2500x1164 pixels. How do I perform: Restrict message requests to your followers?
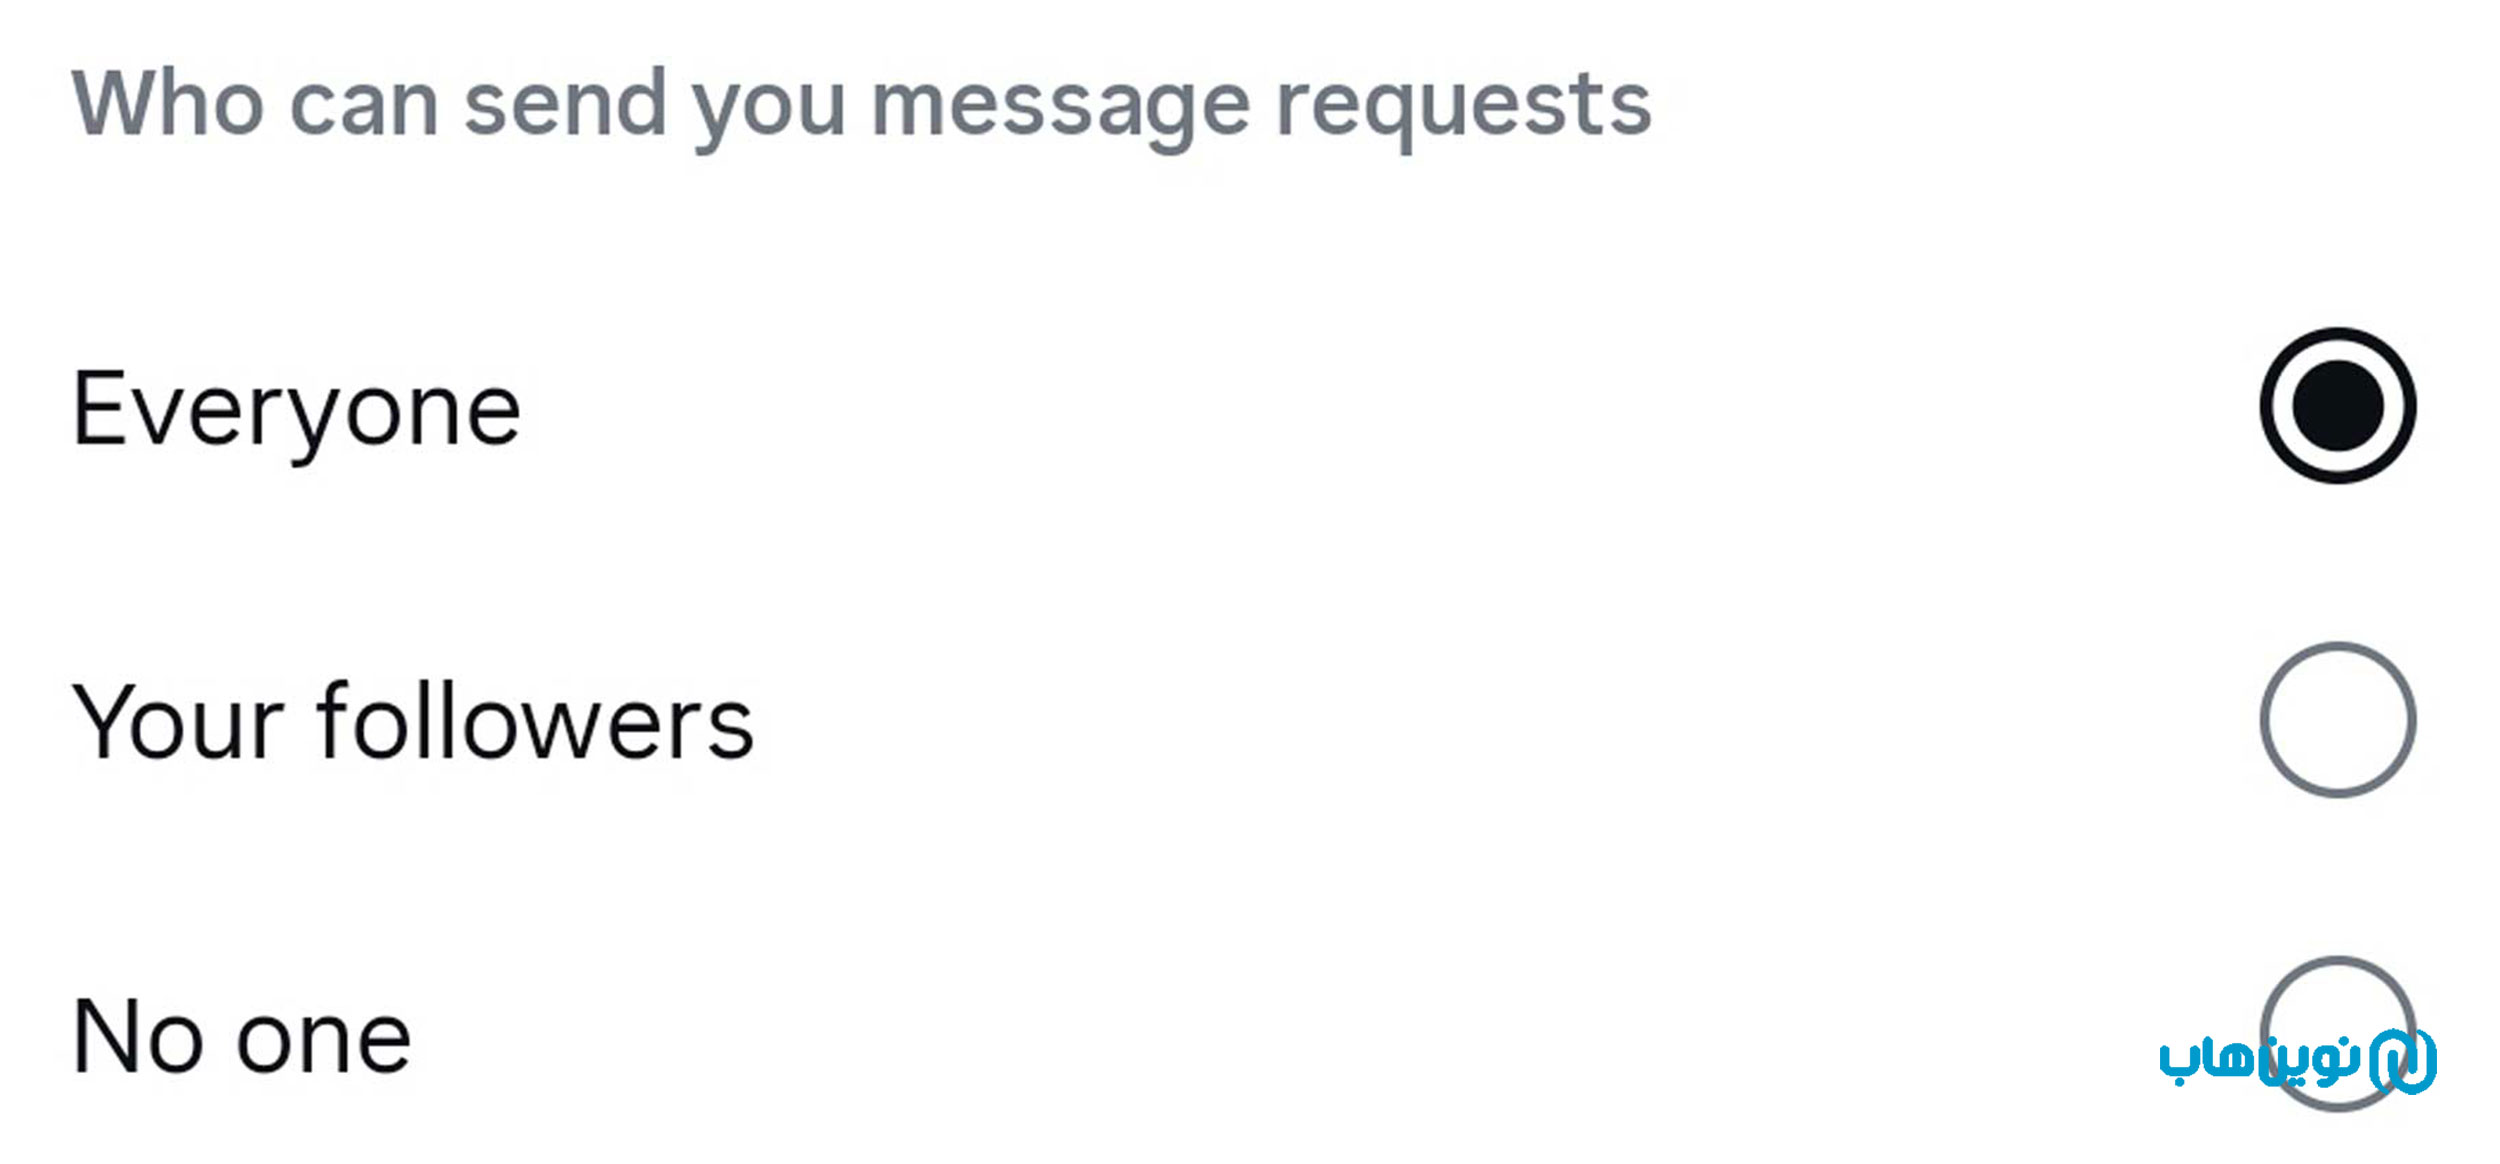click(2338, 720)
